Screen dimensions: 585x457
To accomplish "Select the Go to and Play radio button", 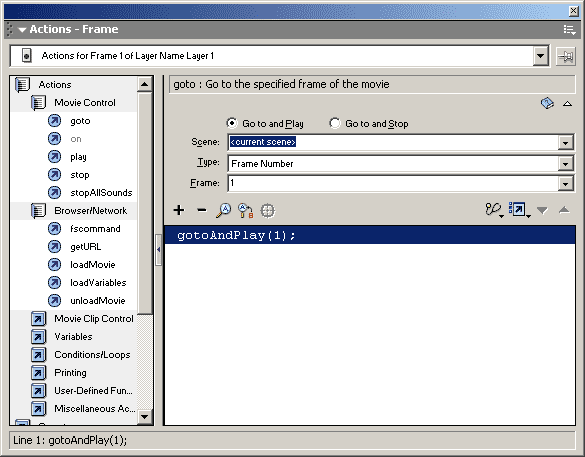I will [232, 123].
